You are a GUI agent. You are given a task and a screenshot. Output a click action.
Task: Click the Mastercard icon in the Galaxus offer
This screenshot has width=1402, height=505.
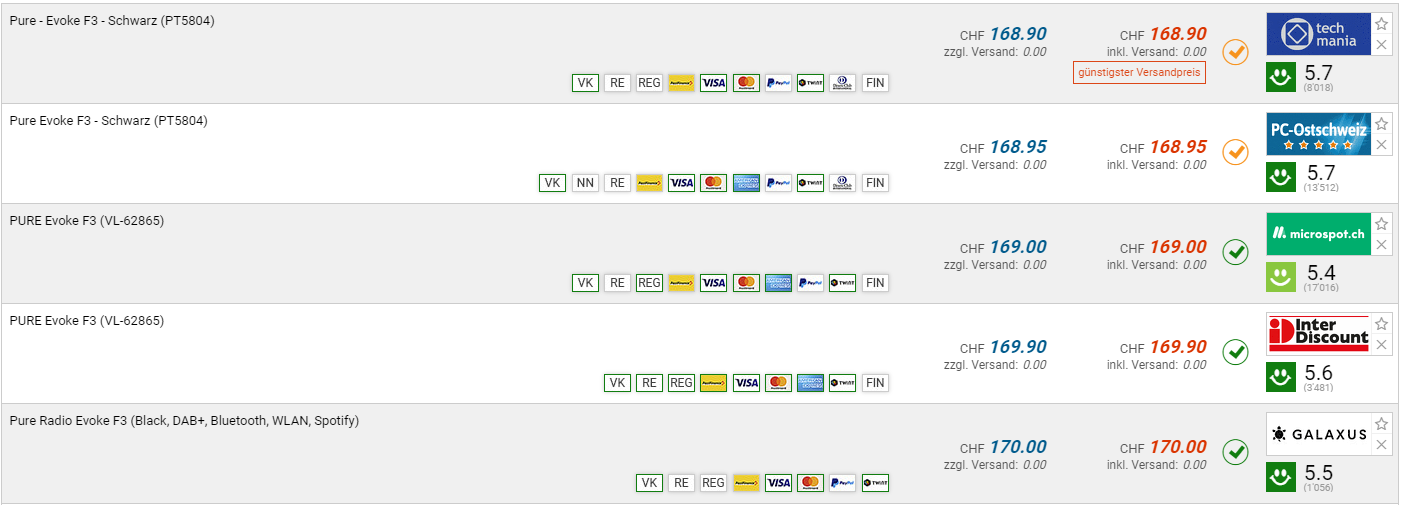tap(810, 483)
